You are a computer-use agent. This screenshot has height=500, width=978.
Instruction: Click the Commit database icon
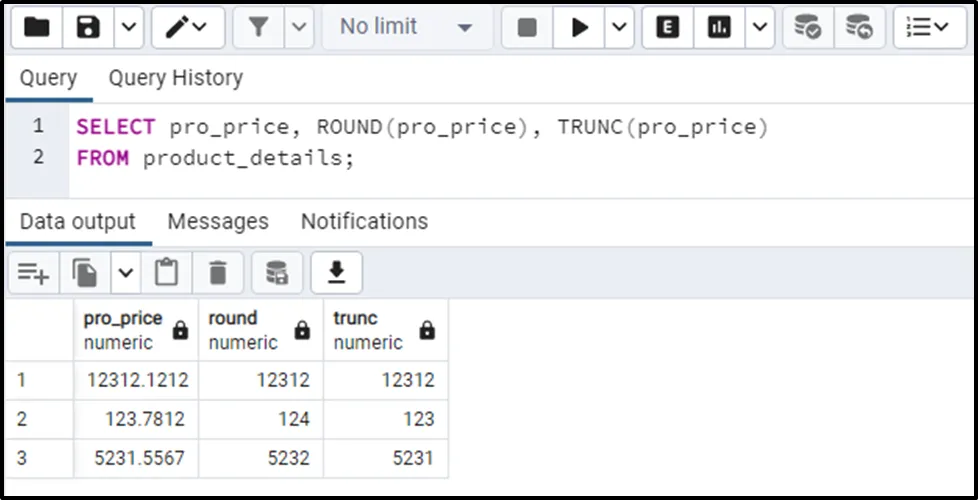(x=808, y=28)
